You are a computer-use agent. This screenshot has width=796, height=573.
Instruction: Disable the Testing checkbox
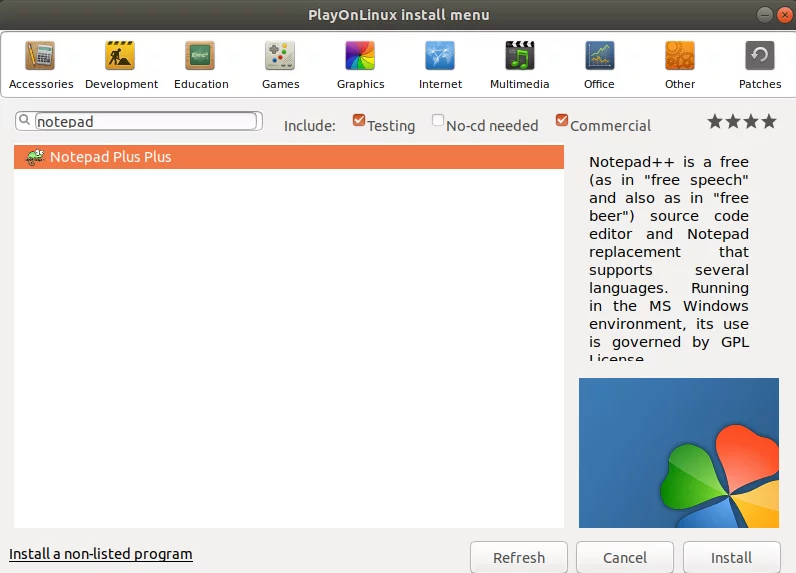359,120
